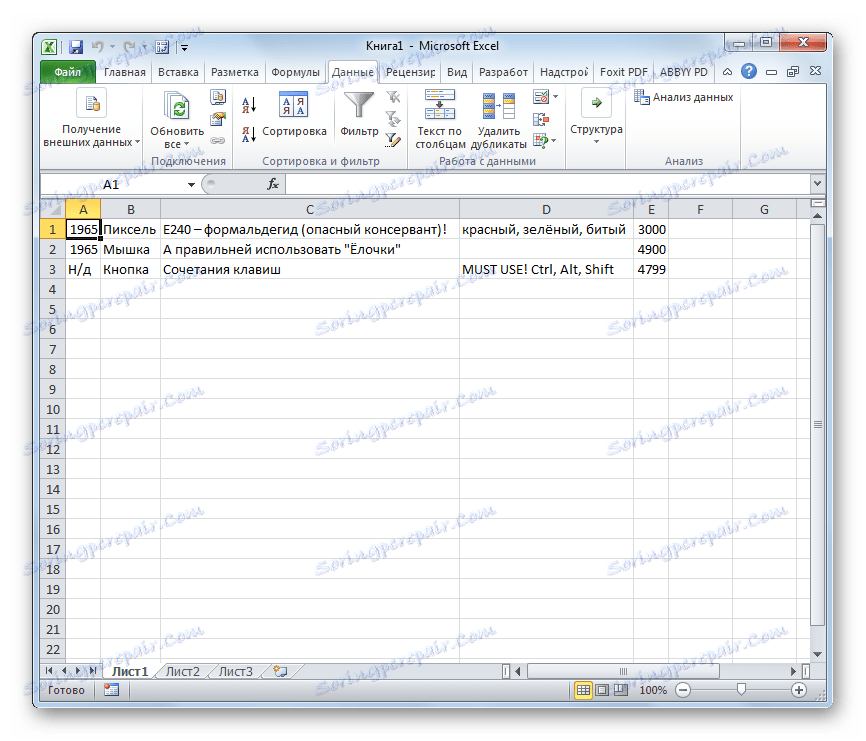This screenshot has height=741, width=866.
Task: Click Обновить все refresh icon
Action: [x=177, y=107]
